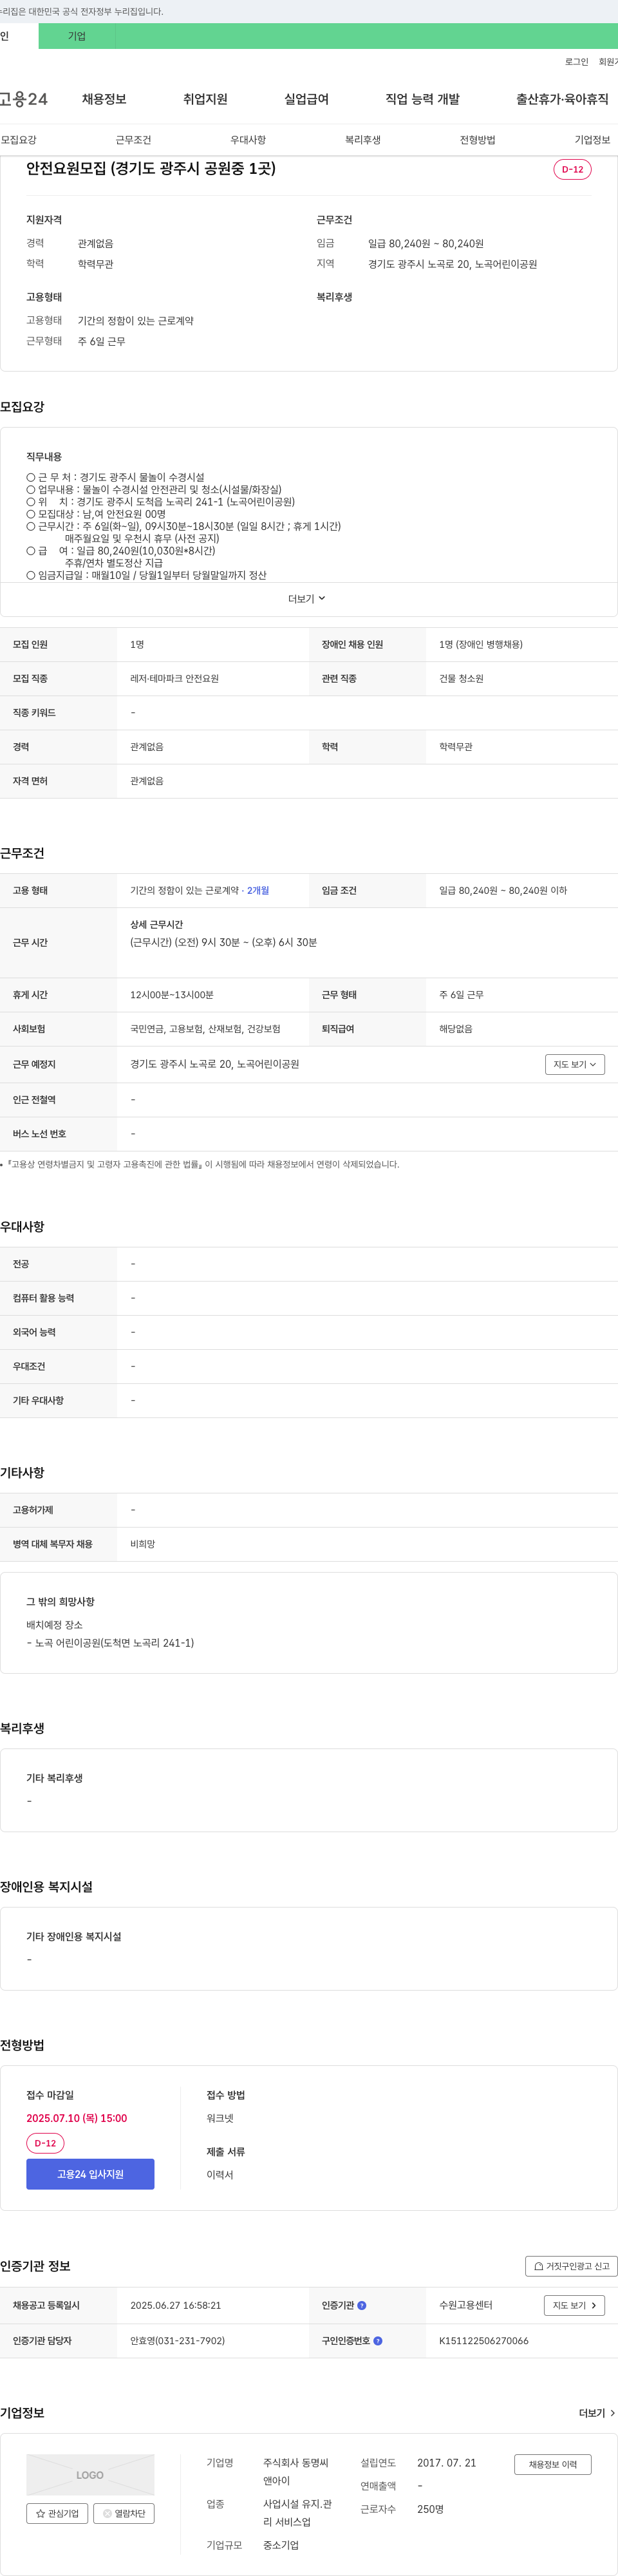Viewport: 618px width, 2576px height.
Task: Click the D-12 badge under 접수 마감일
Action: coord(45,2143)
